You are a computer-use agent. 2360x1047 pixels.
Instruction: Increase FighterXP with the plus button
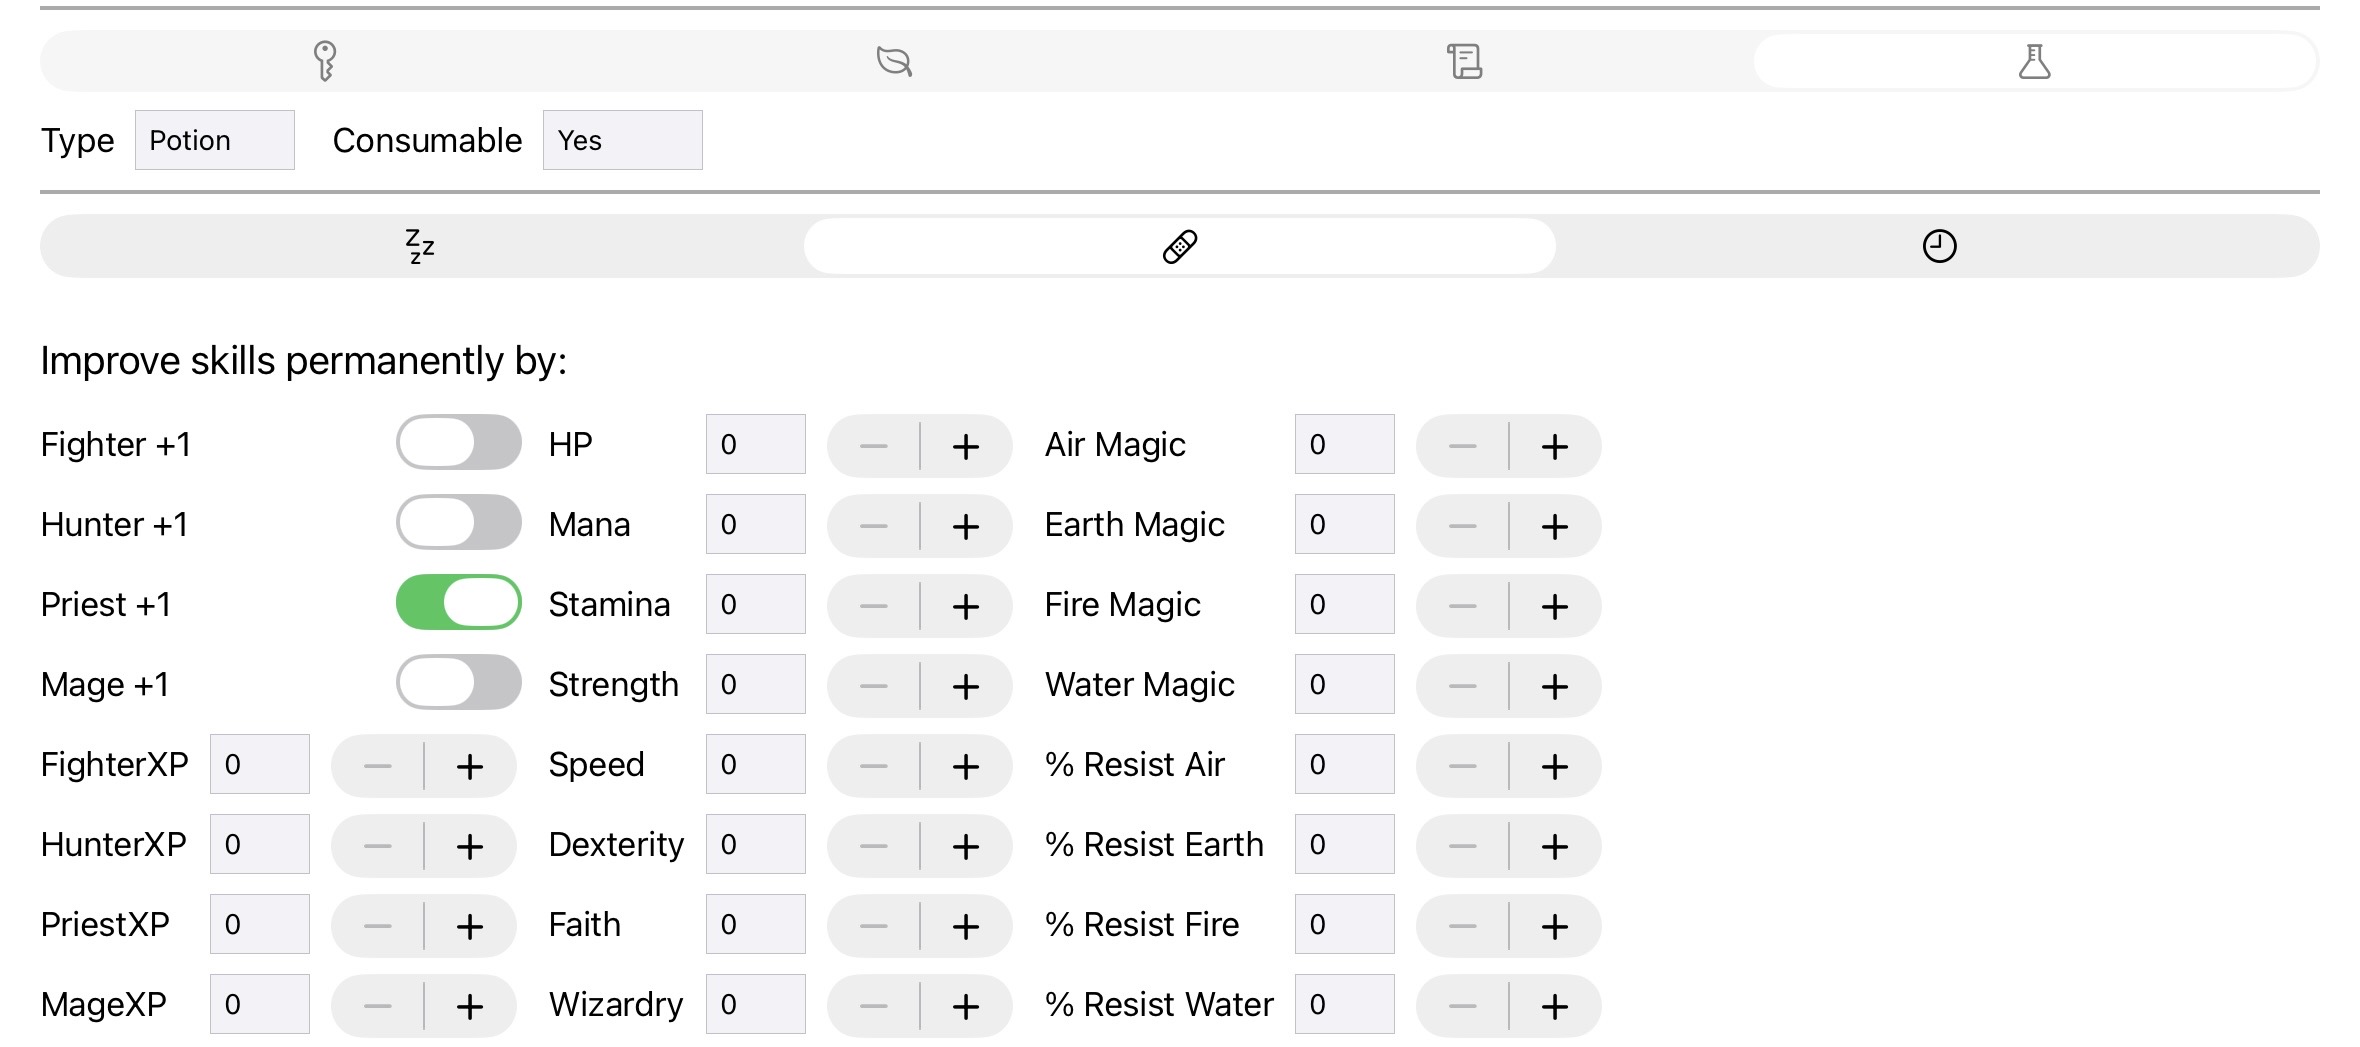point(469,765)
